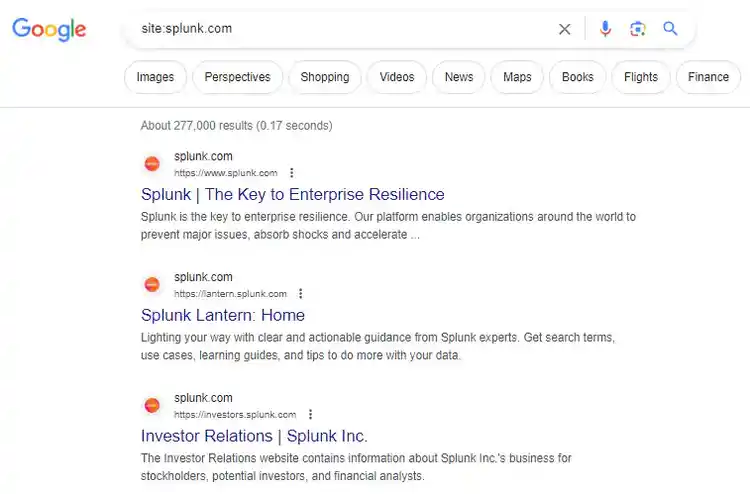This screenshot has height=494, width=750.
Task: Click the Investor Relations result favicon
Action: [x=152, y=405]
